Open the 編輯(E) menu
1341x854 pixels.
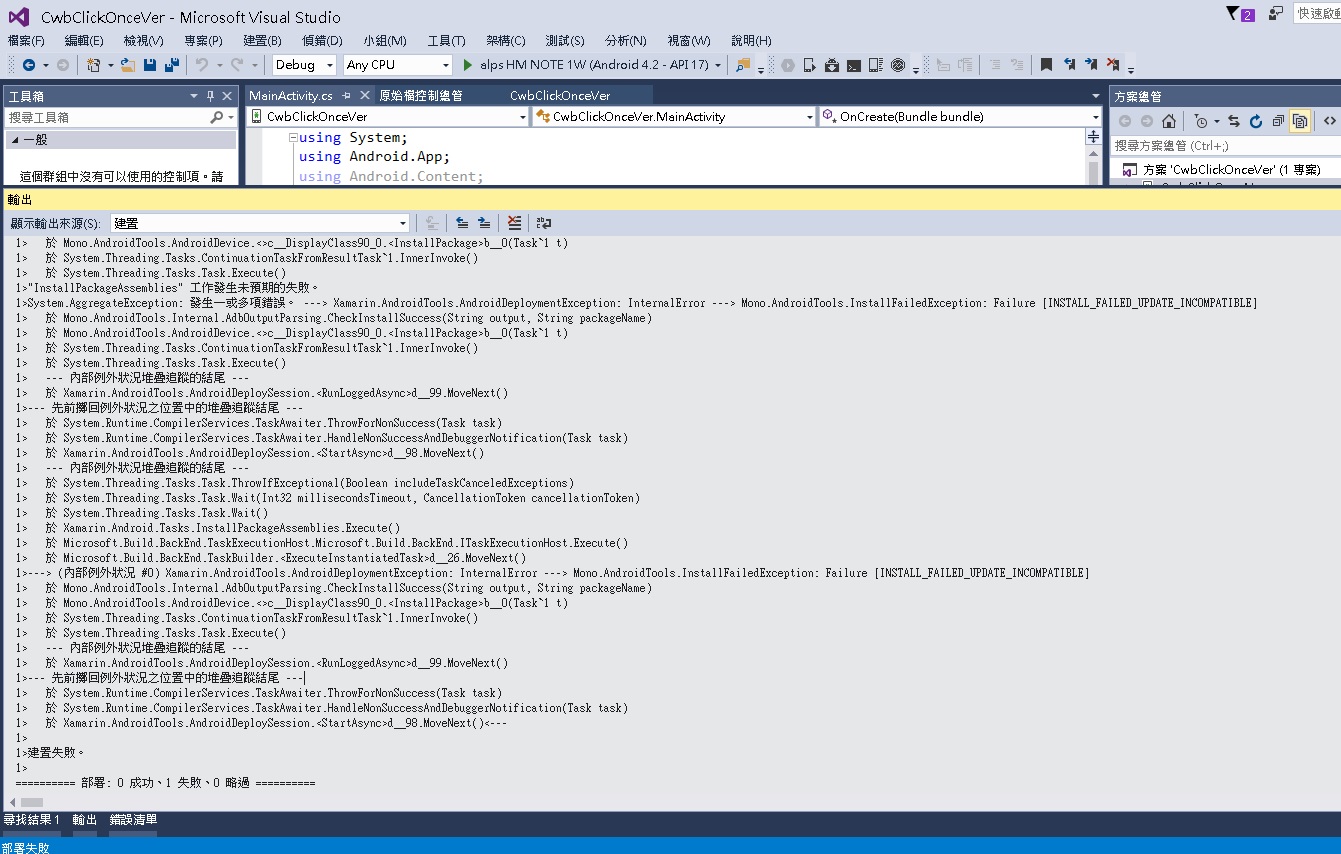[84, 41]
